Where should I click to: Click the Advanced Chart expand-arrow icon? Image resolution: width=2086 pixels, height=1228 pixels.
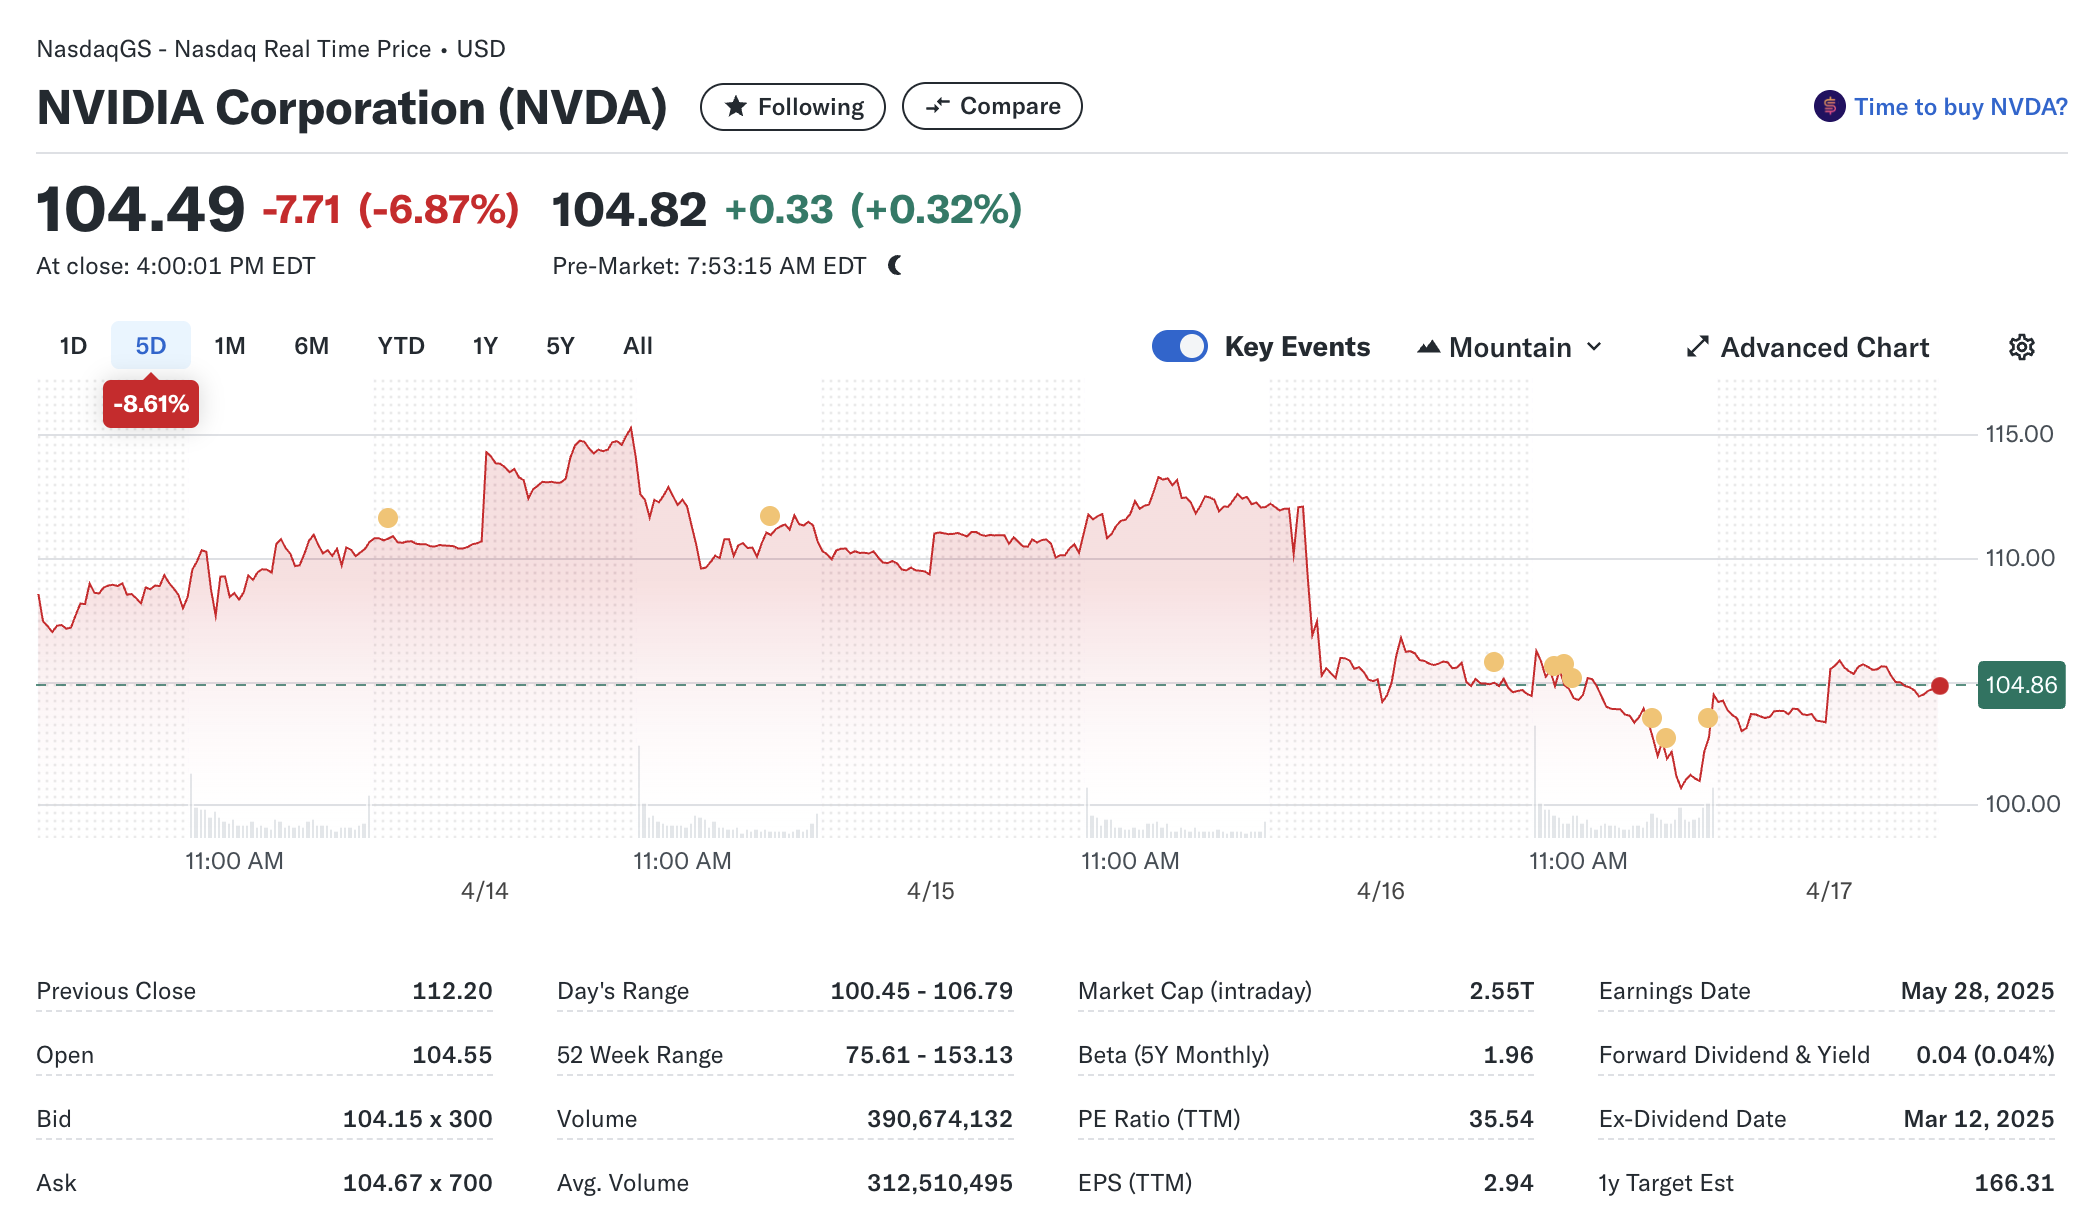(x=1697, y=347)
